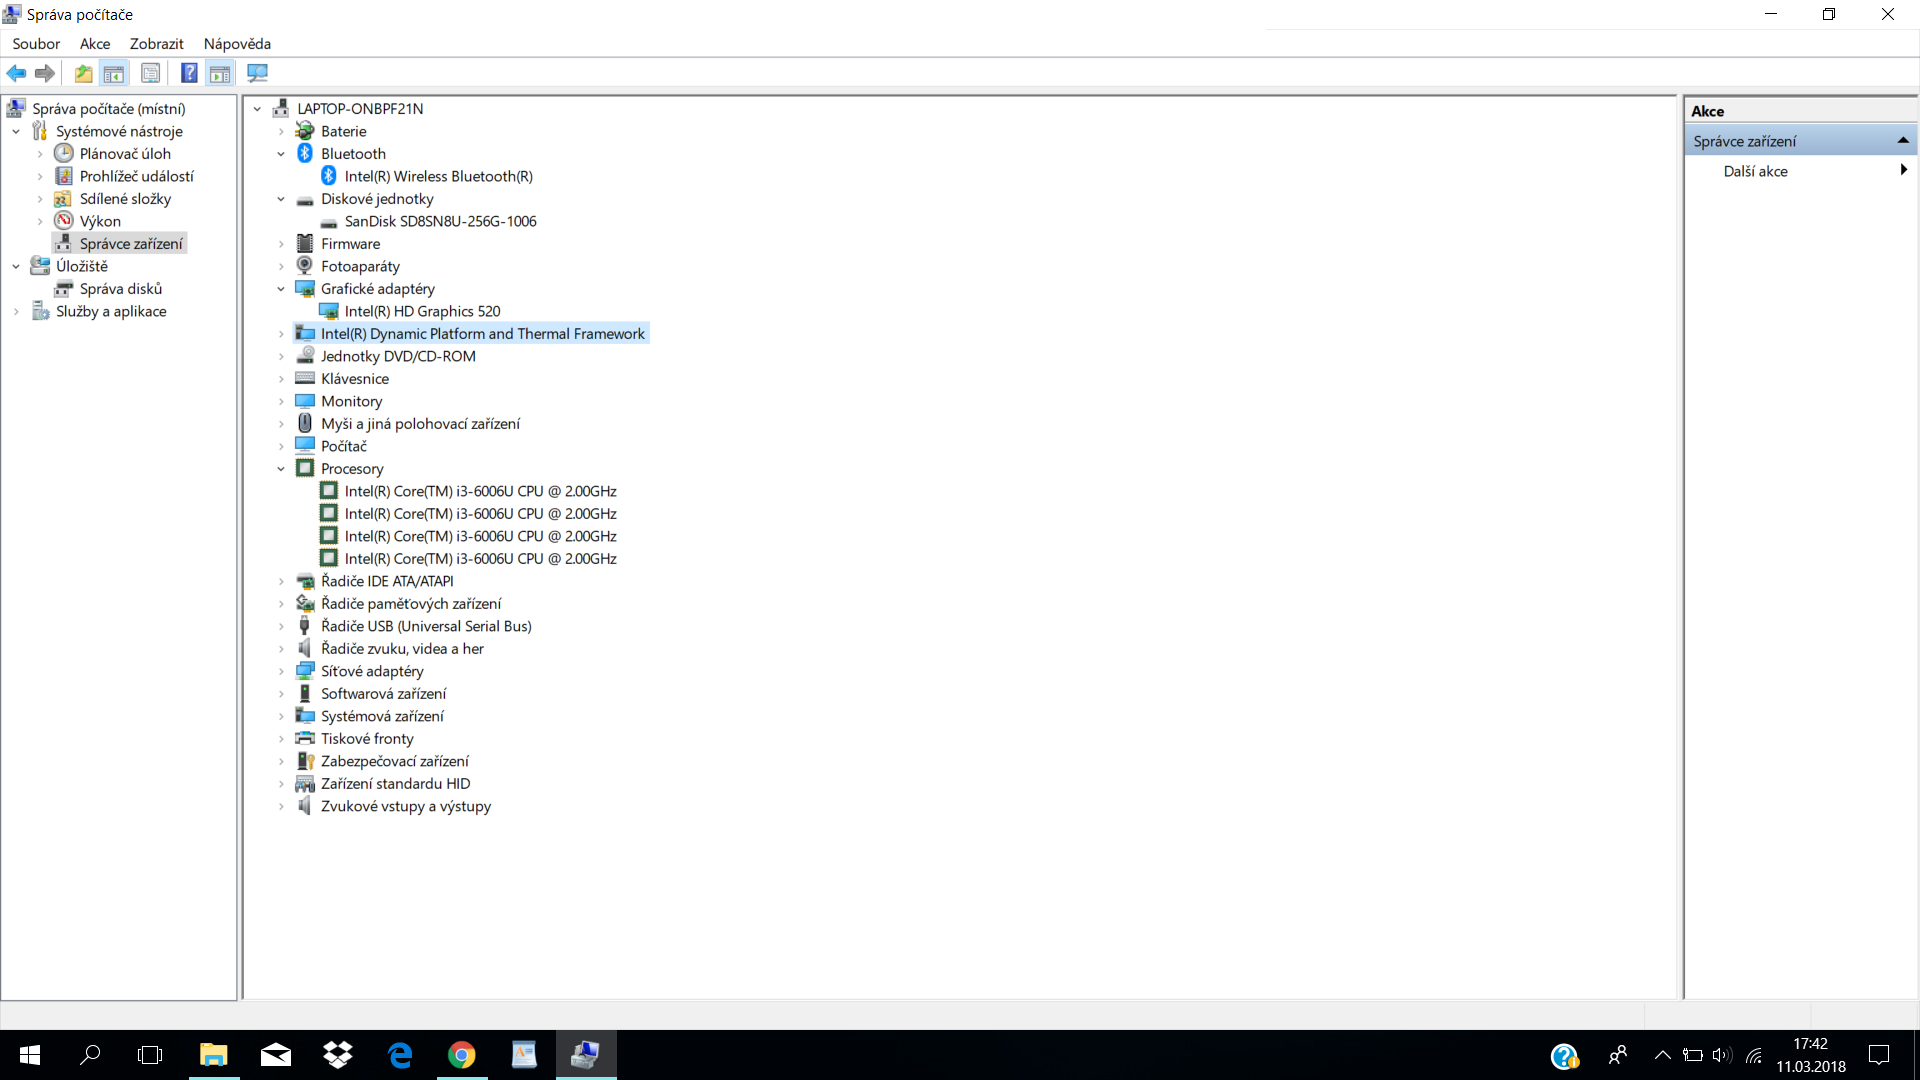Toggle the Show/Hide Console Tree icon
This screenshot has height=1080, width=1920.
114,73
